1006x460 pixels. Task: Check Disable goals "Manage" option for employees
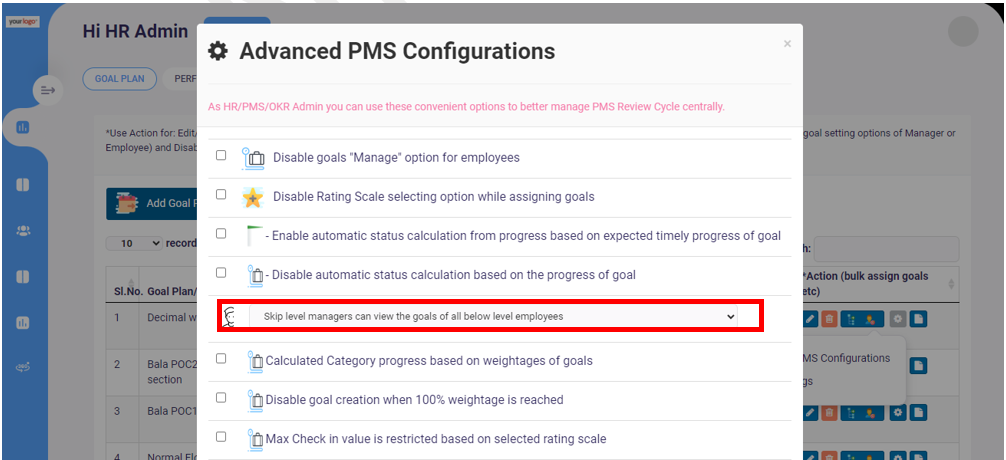point(221,155)
